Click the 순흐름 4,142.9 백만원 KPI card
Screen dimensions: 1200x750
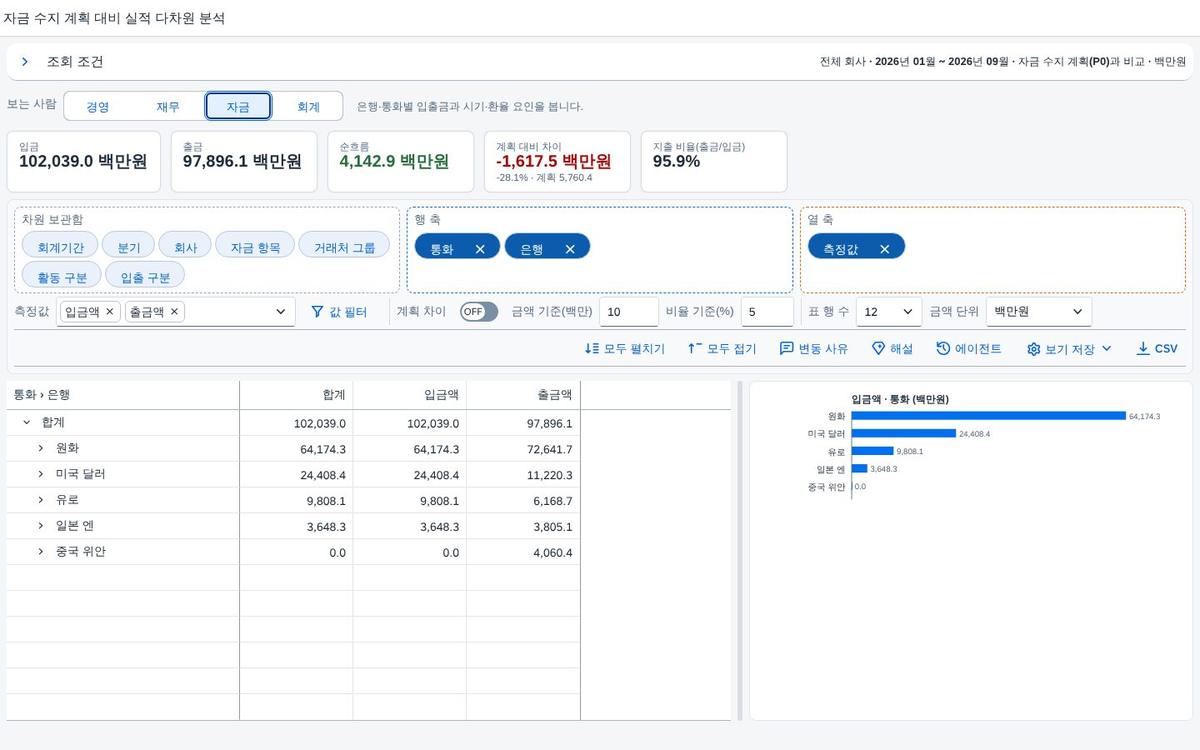(400, 161)
